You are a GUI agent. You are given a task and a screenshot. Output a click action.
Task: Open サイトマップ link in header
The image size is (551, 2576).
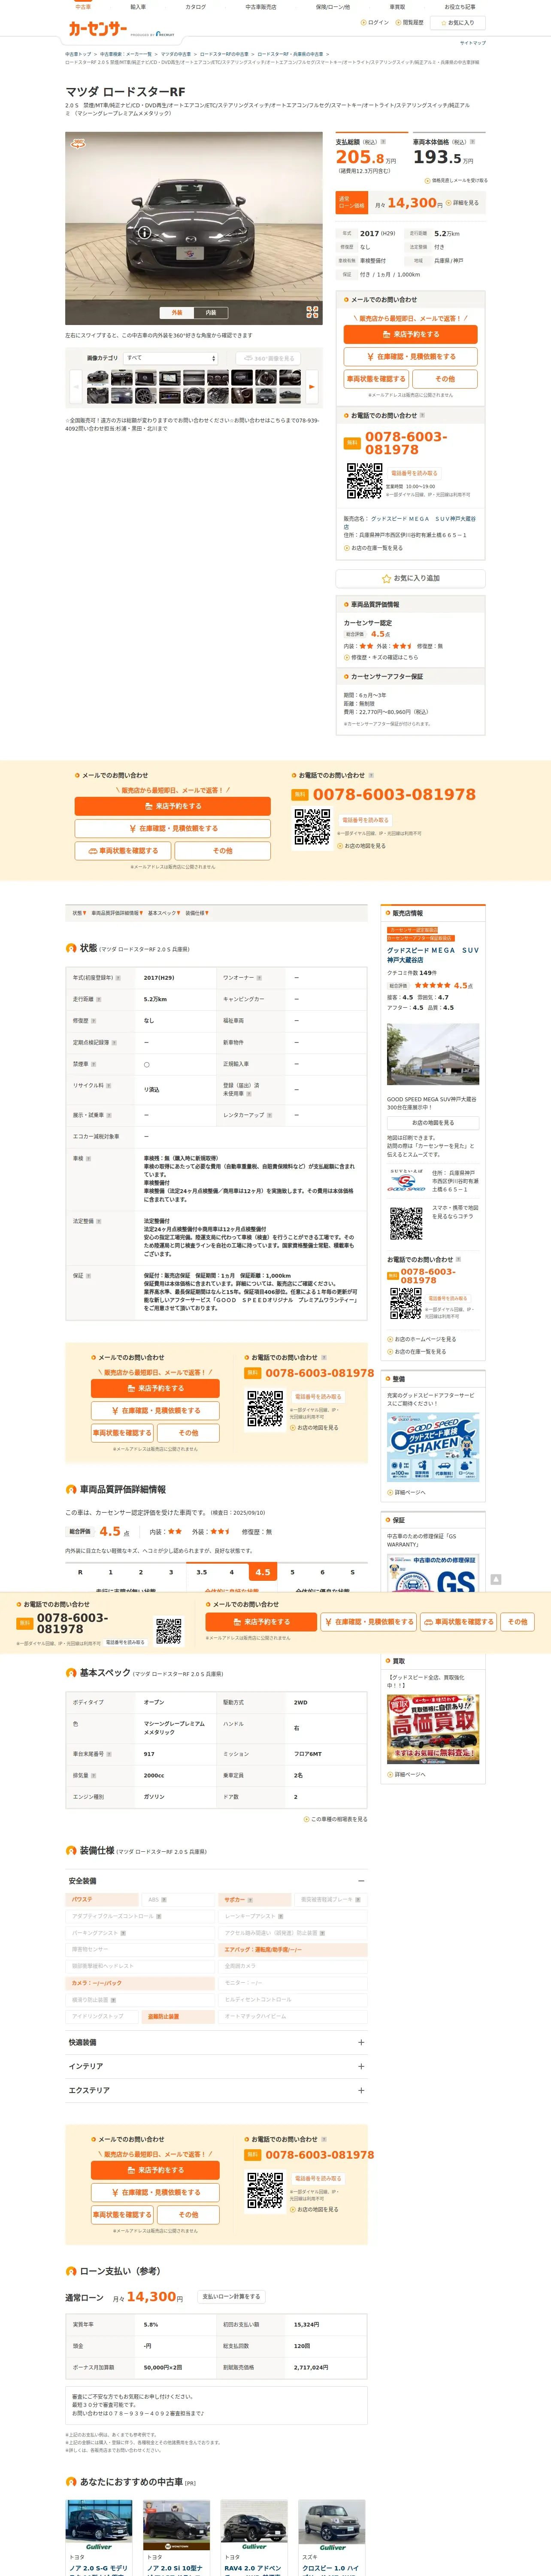click(x=472, y=43)
